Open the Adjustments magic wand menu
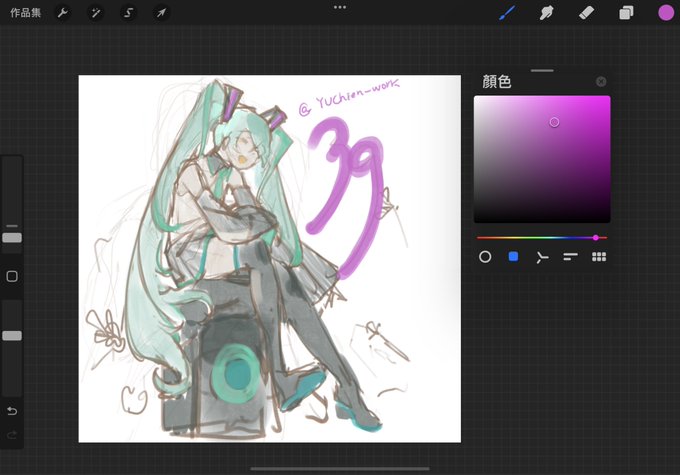The image size is (680, 475). coord(95,13)
